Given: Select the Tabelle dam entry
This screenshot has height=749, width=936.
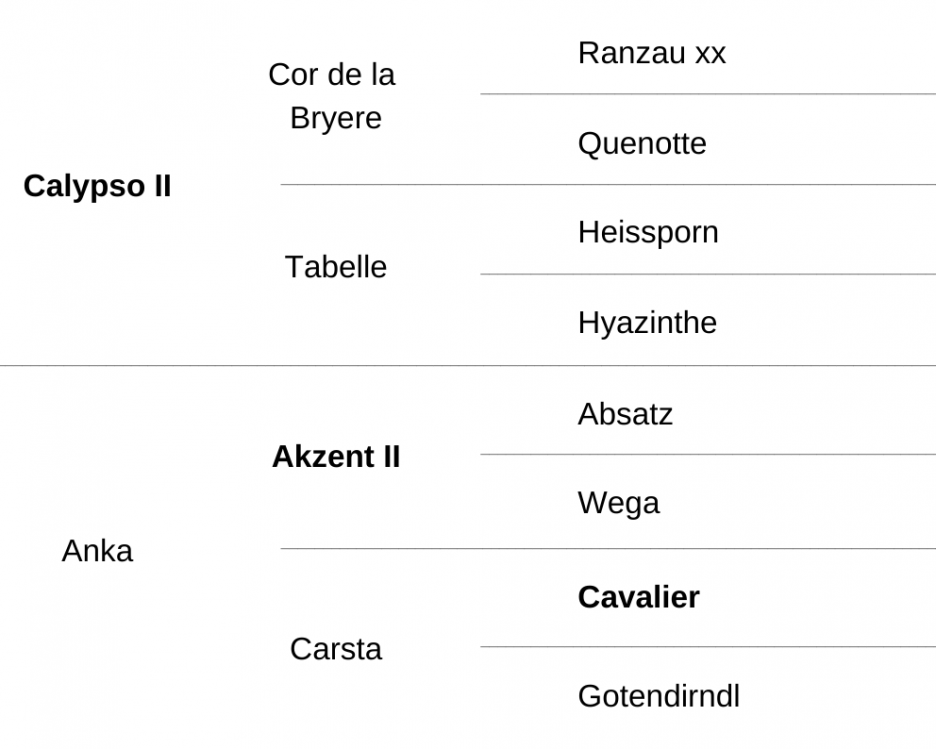Looking at the screenshot, I should [335, 267].
